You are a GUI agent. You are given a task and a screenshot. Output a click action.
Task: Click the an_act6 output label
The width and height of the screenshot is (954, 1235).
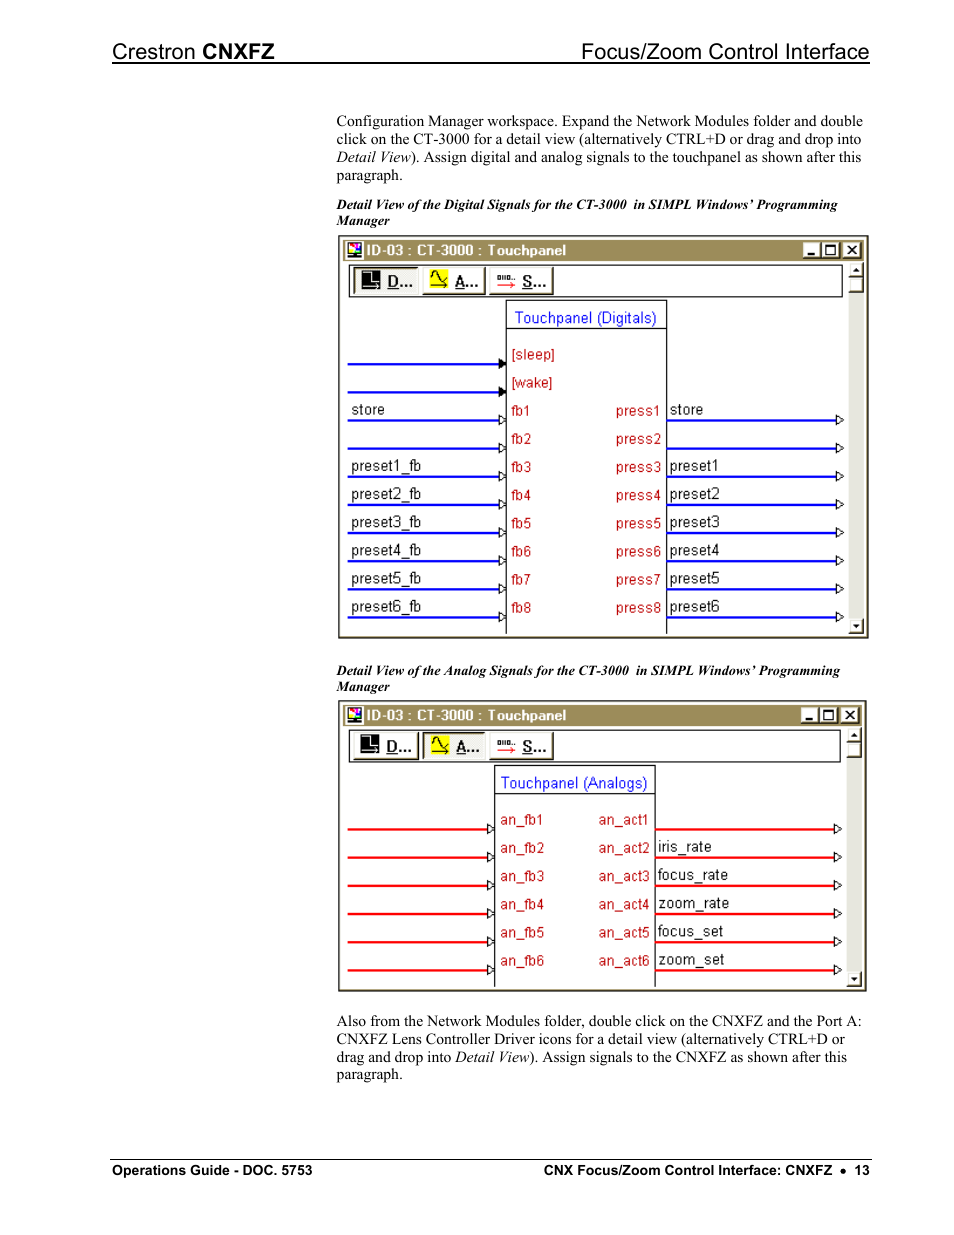click(624, 960)
